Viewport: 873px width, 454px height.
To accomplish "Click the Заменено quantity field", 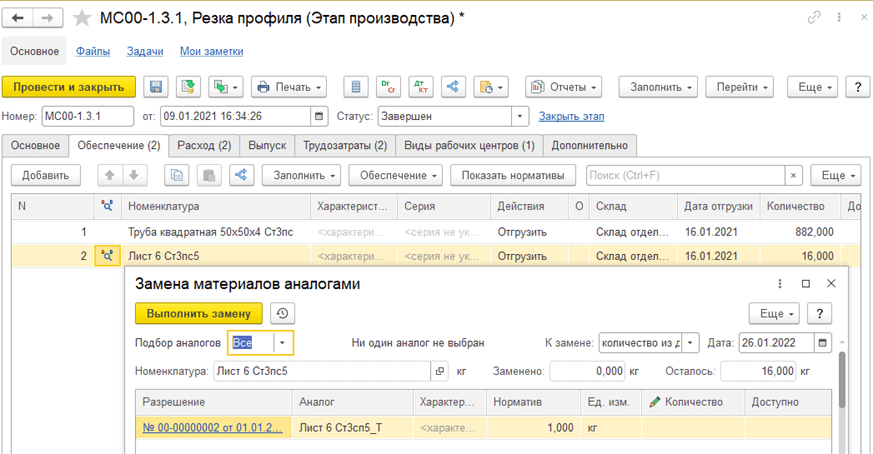I will pos(587,371).
